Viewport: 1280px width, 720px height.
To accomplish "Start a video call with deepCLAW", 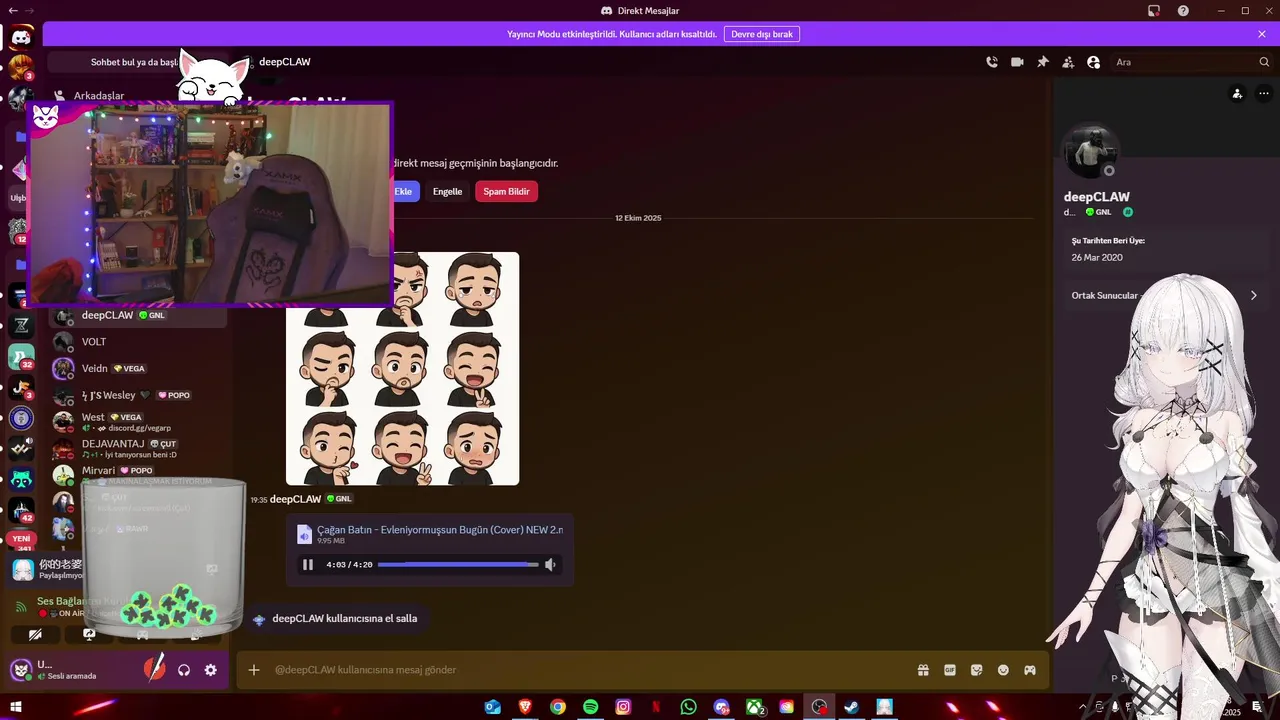I will click(1017, 62).
